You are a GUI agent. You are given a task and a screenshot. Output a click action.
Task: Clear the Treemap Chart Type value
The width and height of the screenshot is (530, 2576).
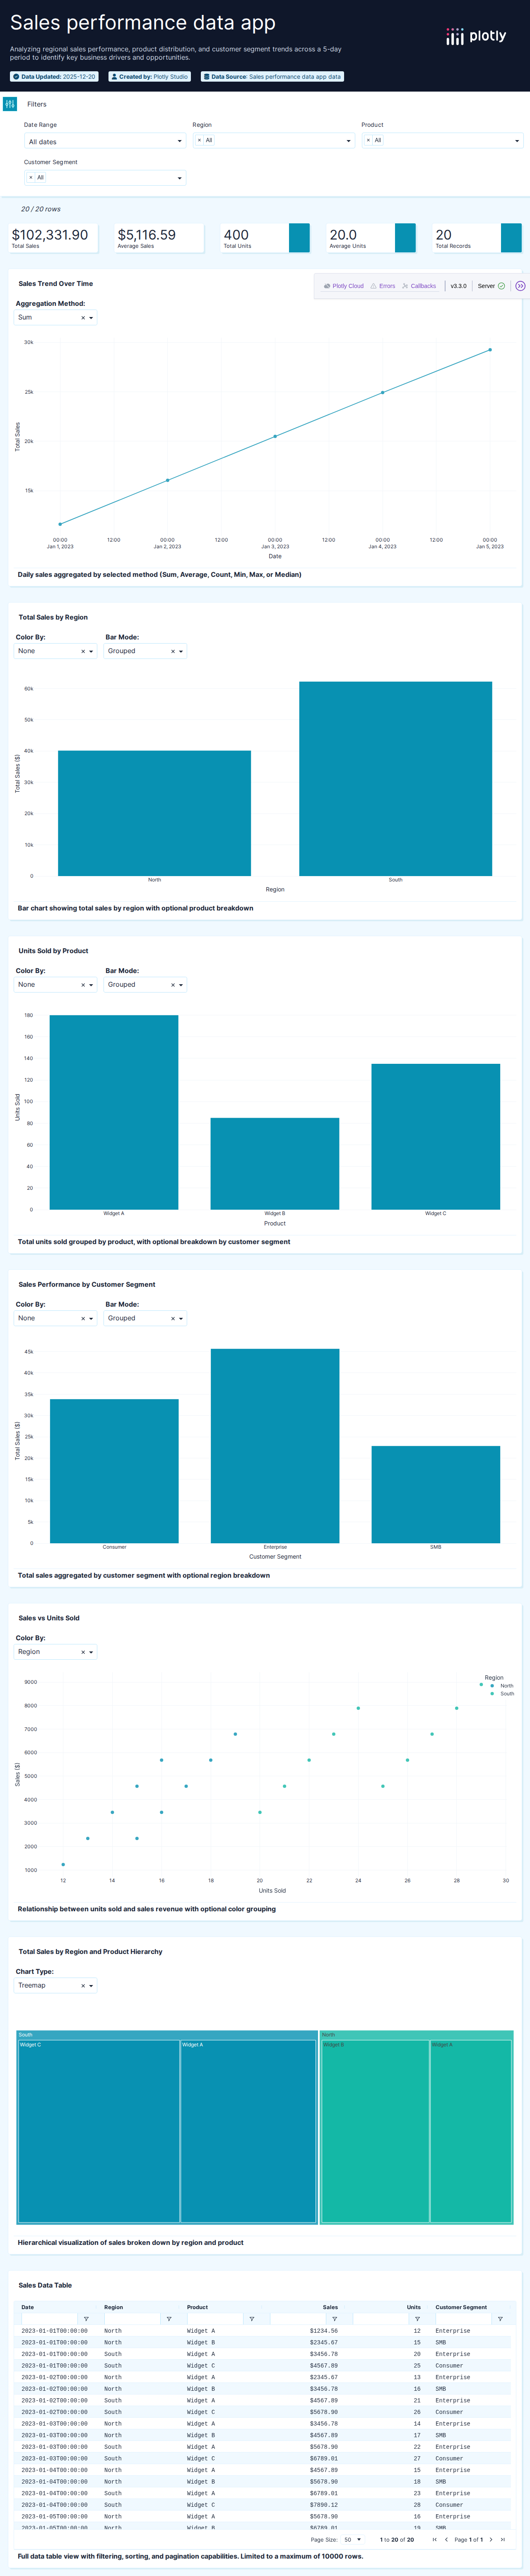pos(83,1986)
